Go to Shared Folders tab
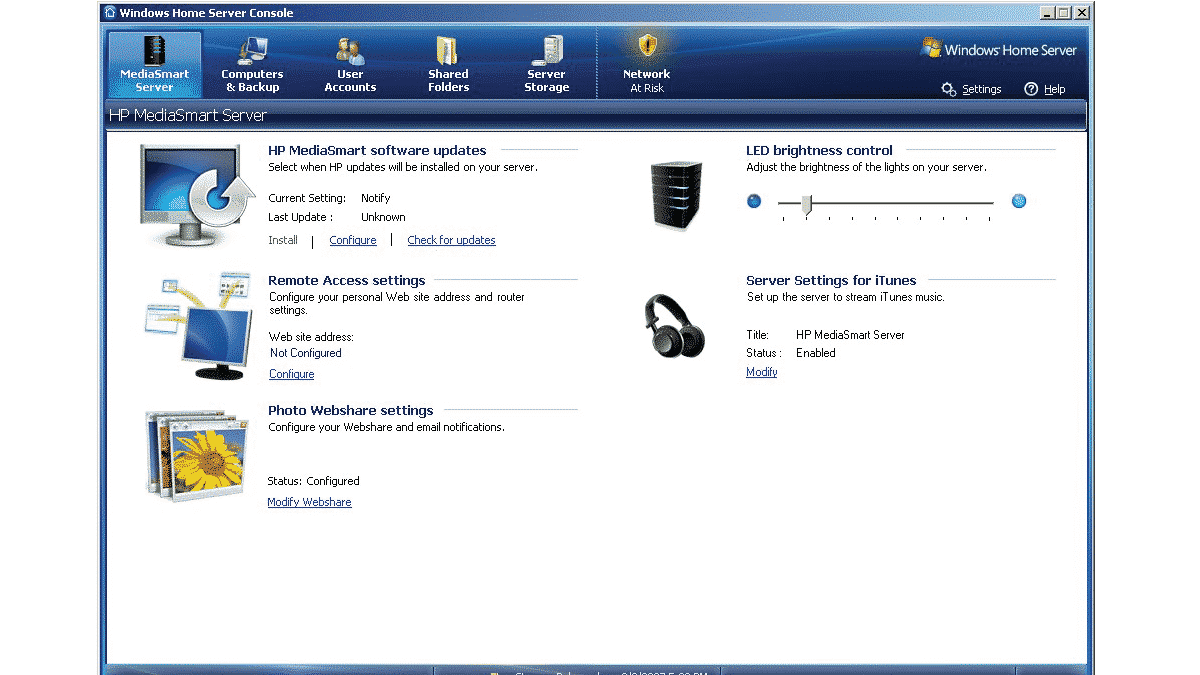 coord(448,65)
